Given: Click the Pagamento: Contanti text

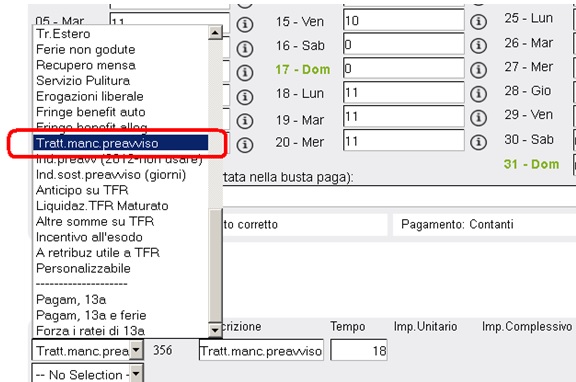Looking at the screenshot, I should tap(457, 224).
